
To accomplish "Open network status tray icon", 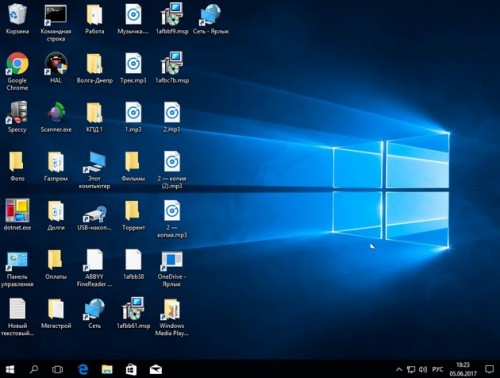I will point(411,369).
